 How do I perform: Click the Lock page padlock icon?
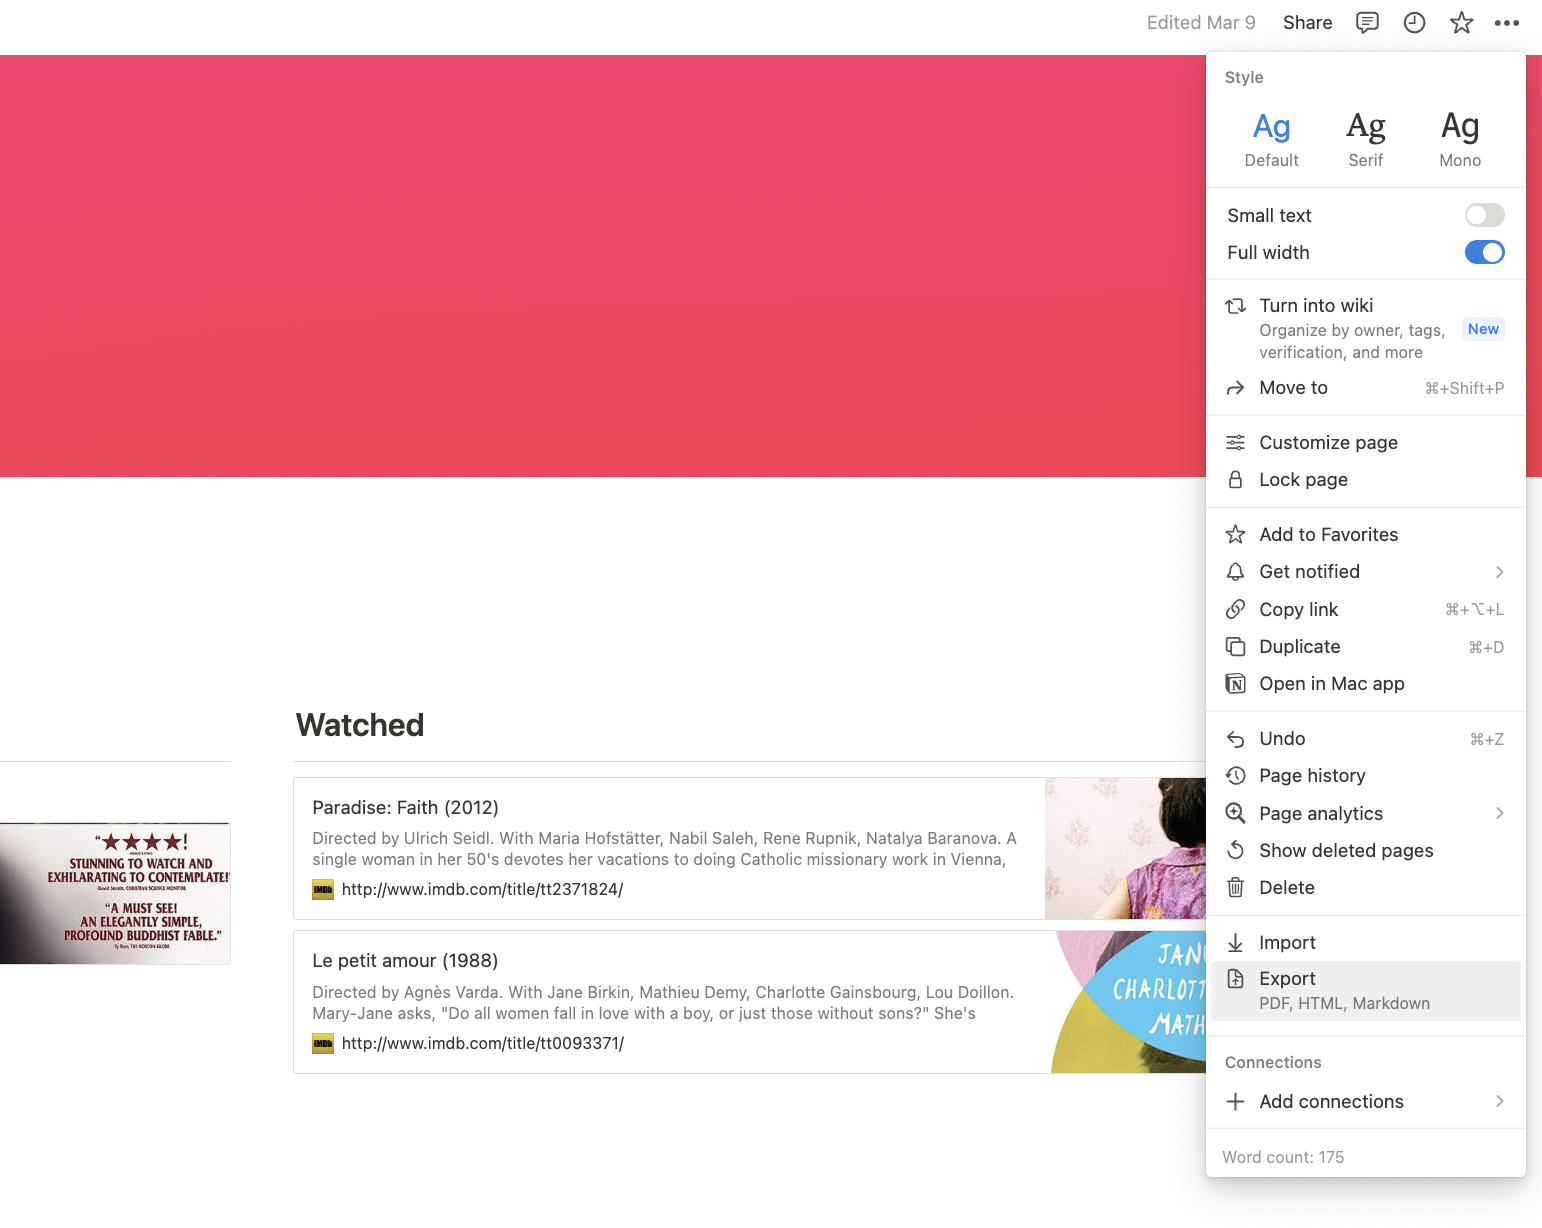coord(1236,480)
